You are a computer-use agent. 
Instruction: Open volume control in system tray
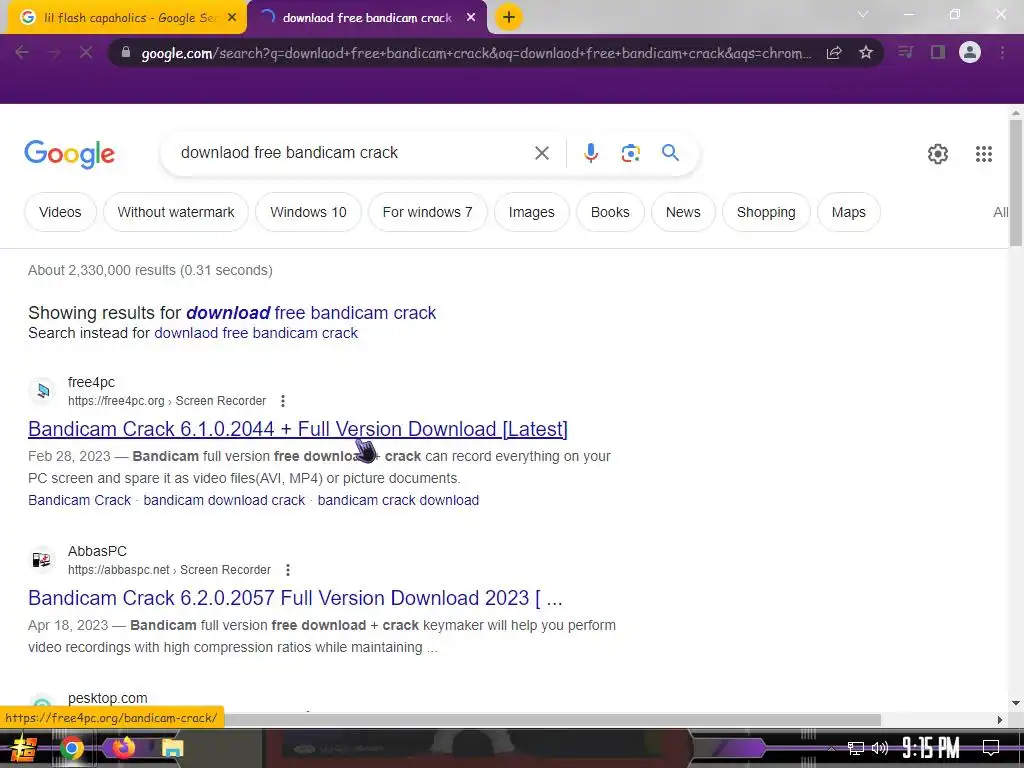[880, 748]
